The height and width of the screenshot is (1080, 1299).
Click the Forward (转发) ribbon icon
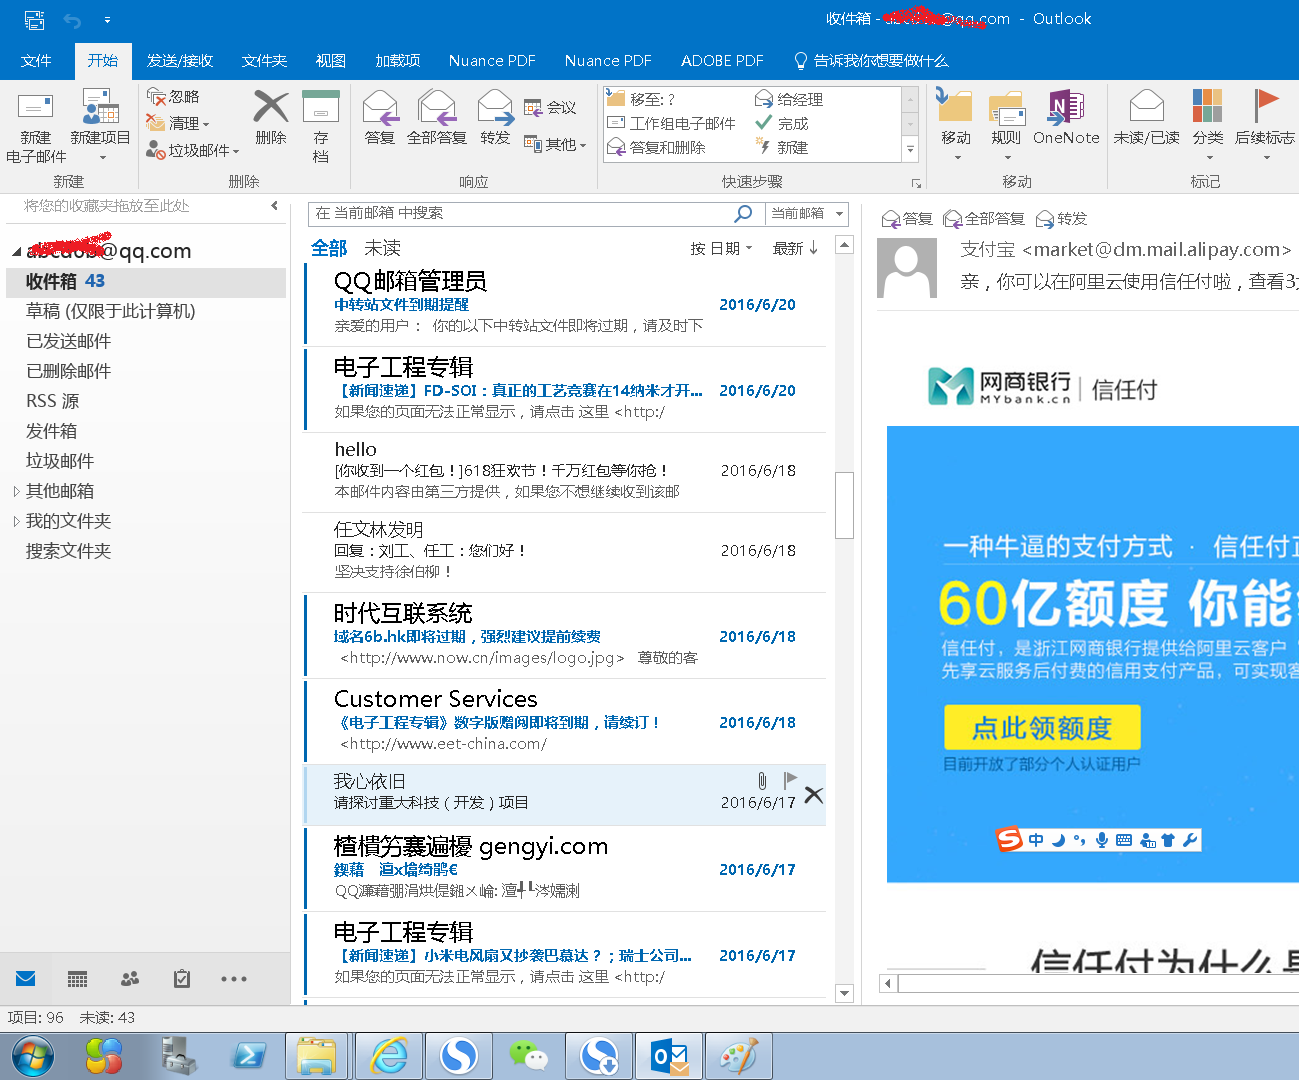(495, 108)
